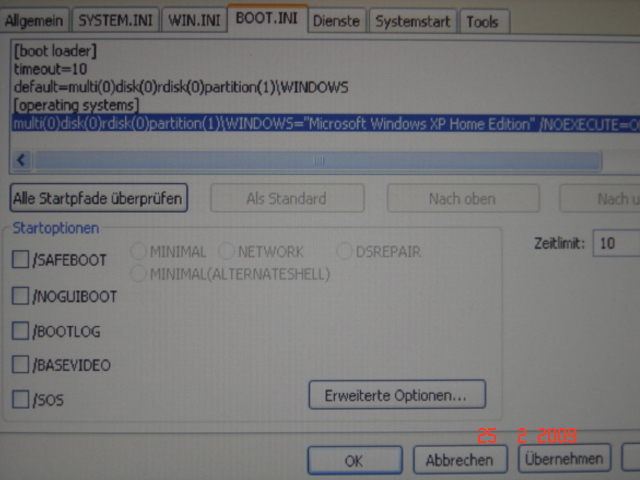Click the Zeitlimit input field

click(x=615, y=244)
